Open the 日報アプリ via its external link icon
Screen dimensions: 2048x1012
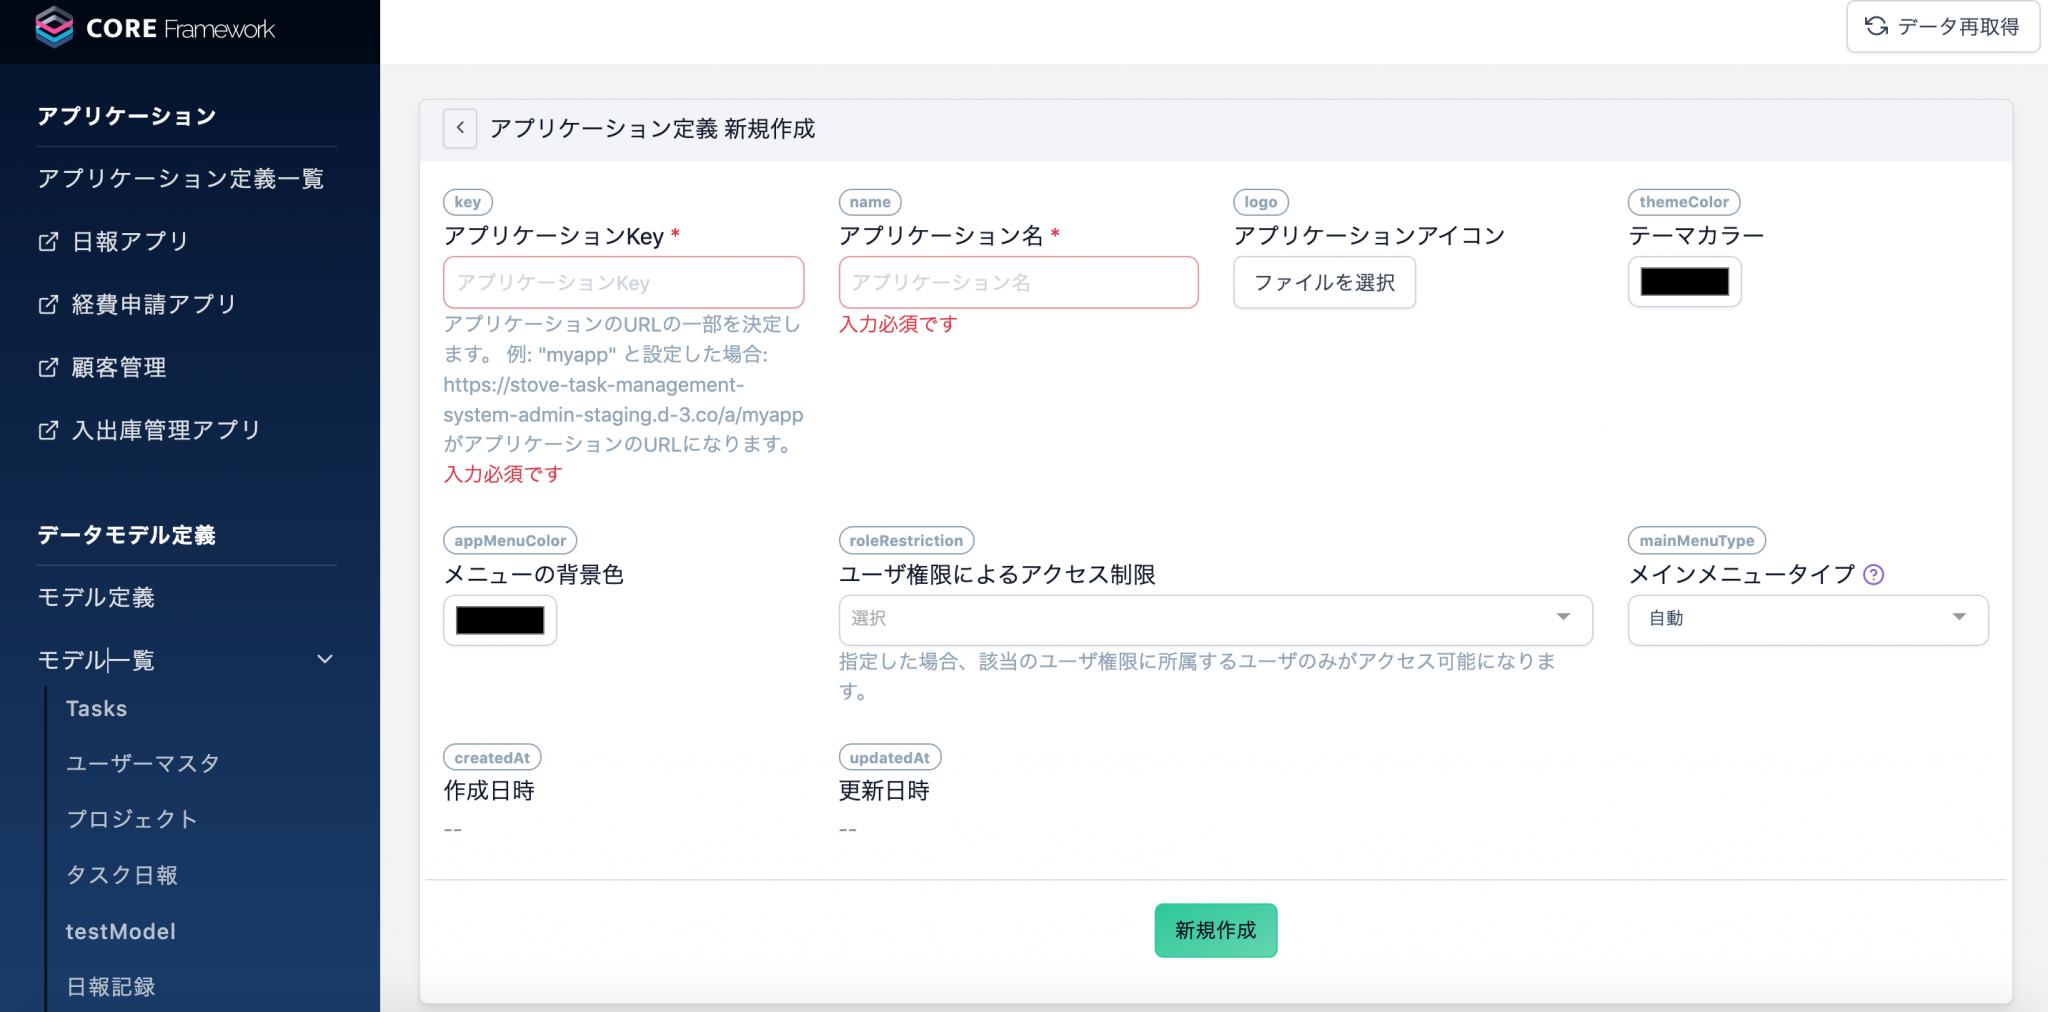(47, 241)
